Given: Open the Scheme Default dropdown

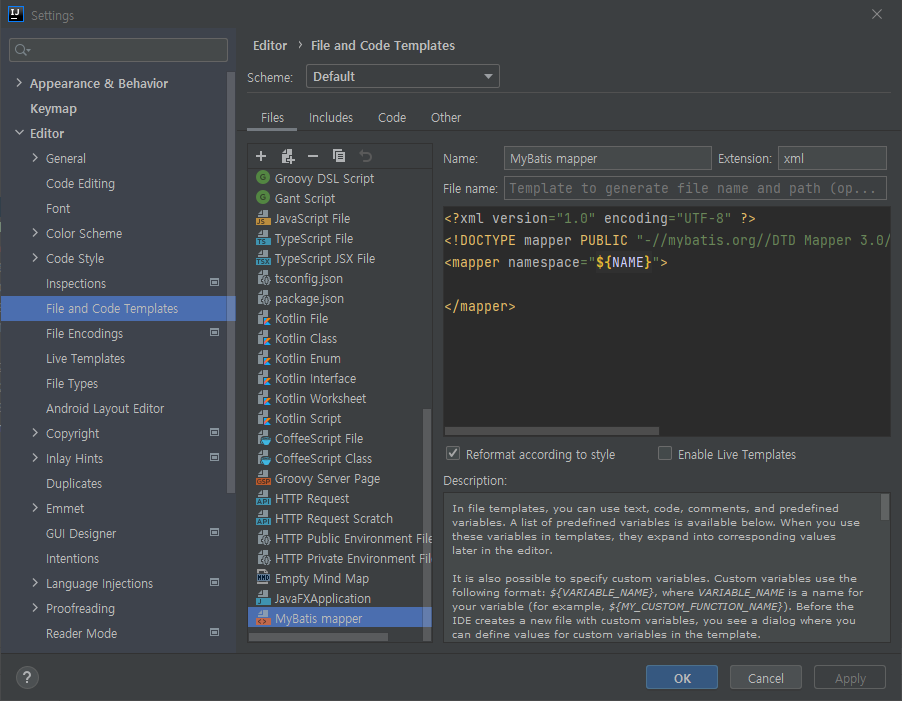Looking at the screenshot, I should (x=403, y=76).
